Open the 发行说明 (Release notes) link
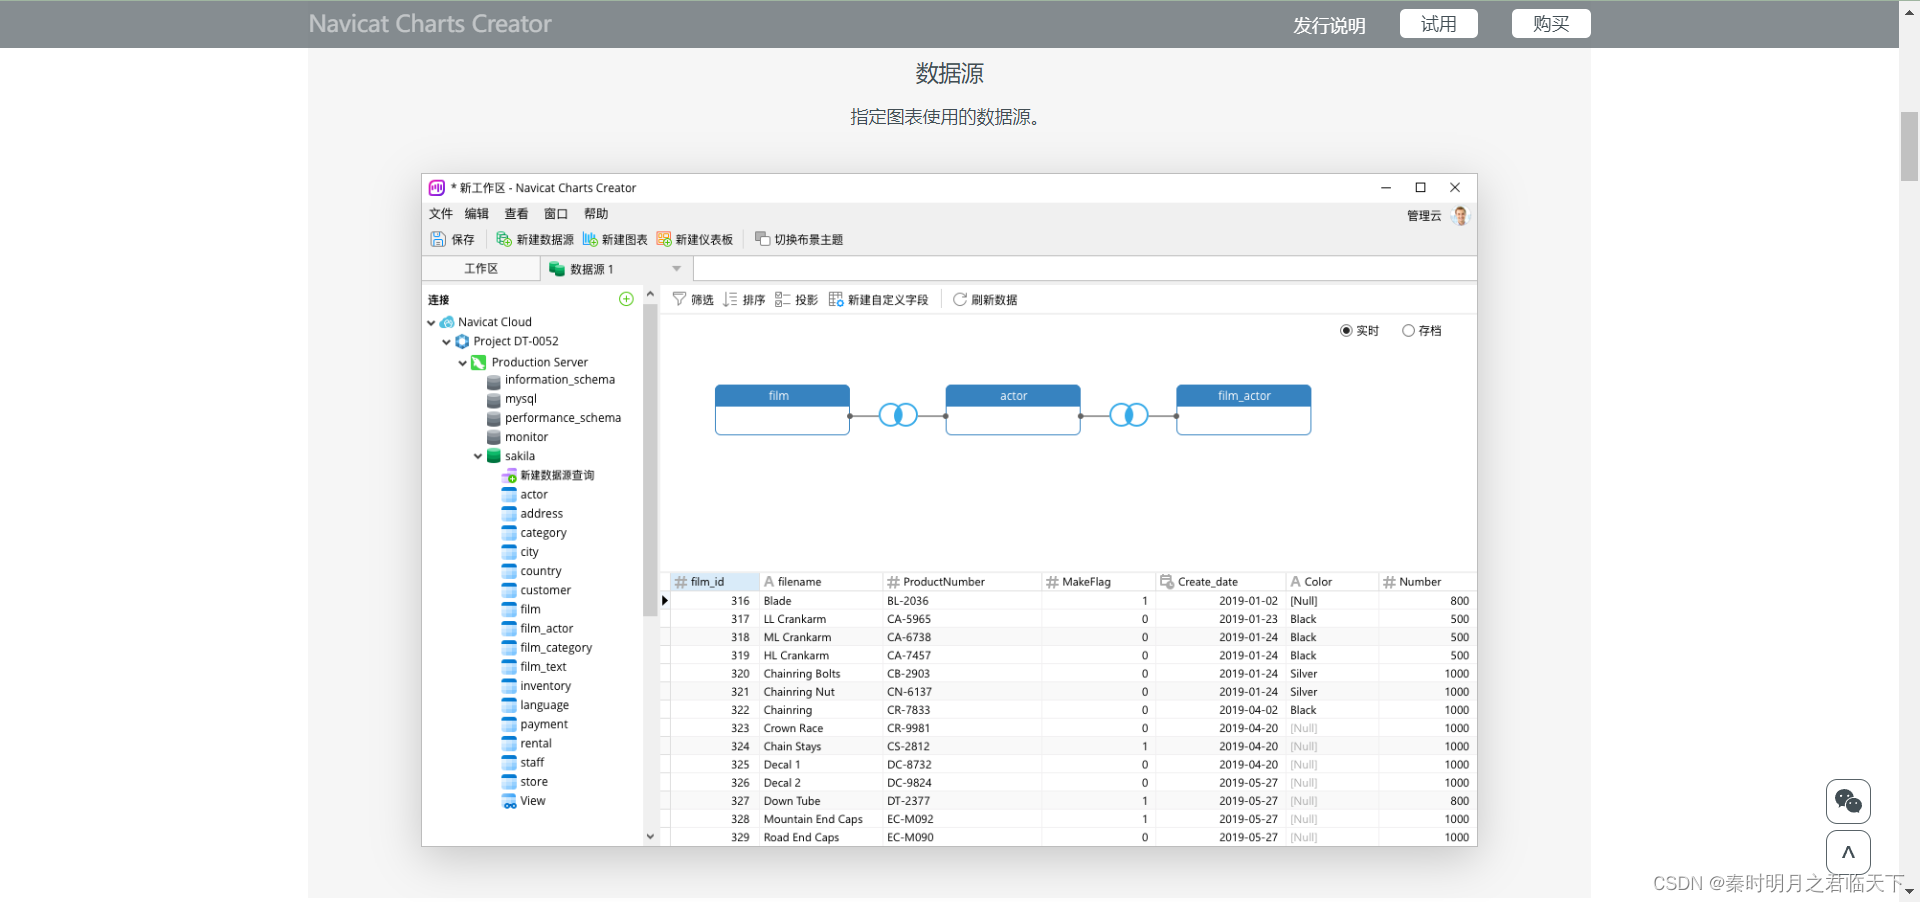The image size is (1920, 902). tap(1329, 25)
